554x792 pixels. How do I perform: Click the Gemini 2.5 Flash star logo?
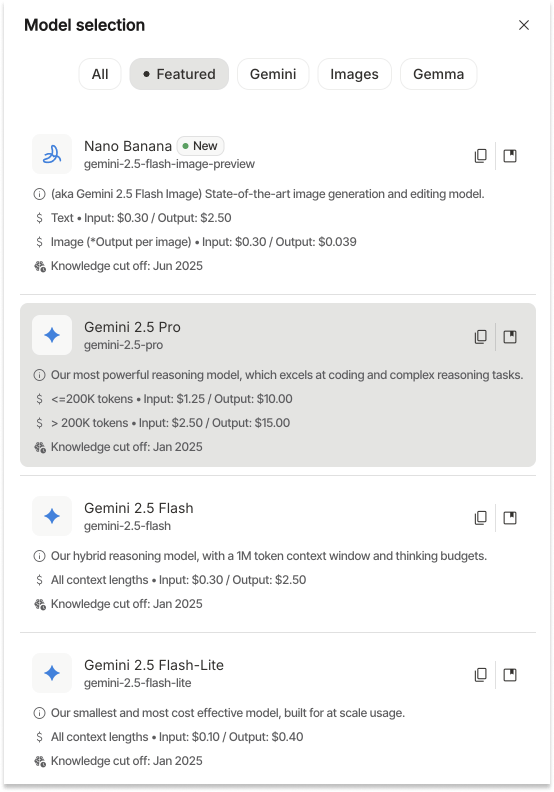(x=52, y=516)
